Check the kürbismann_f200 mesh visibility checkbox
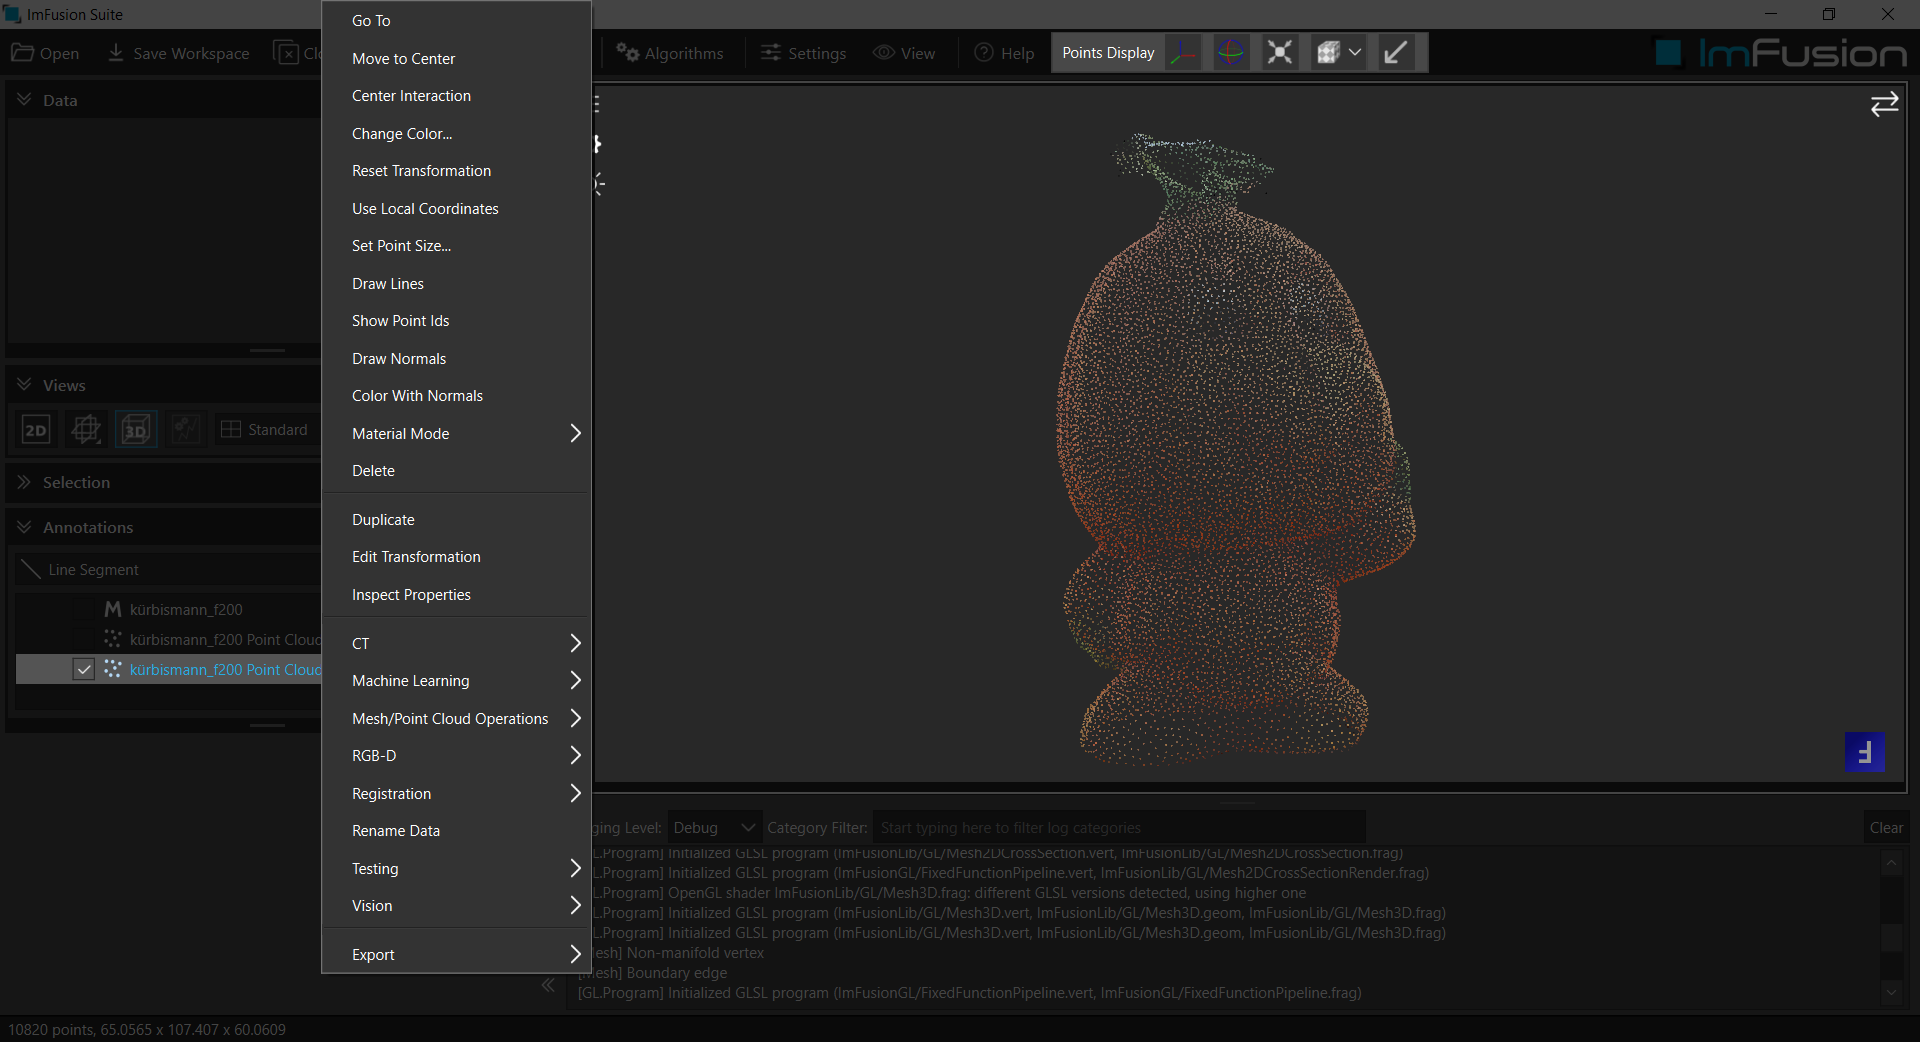This screenshot has width=1920, height=1042. click(x=84, y=609)
